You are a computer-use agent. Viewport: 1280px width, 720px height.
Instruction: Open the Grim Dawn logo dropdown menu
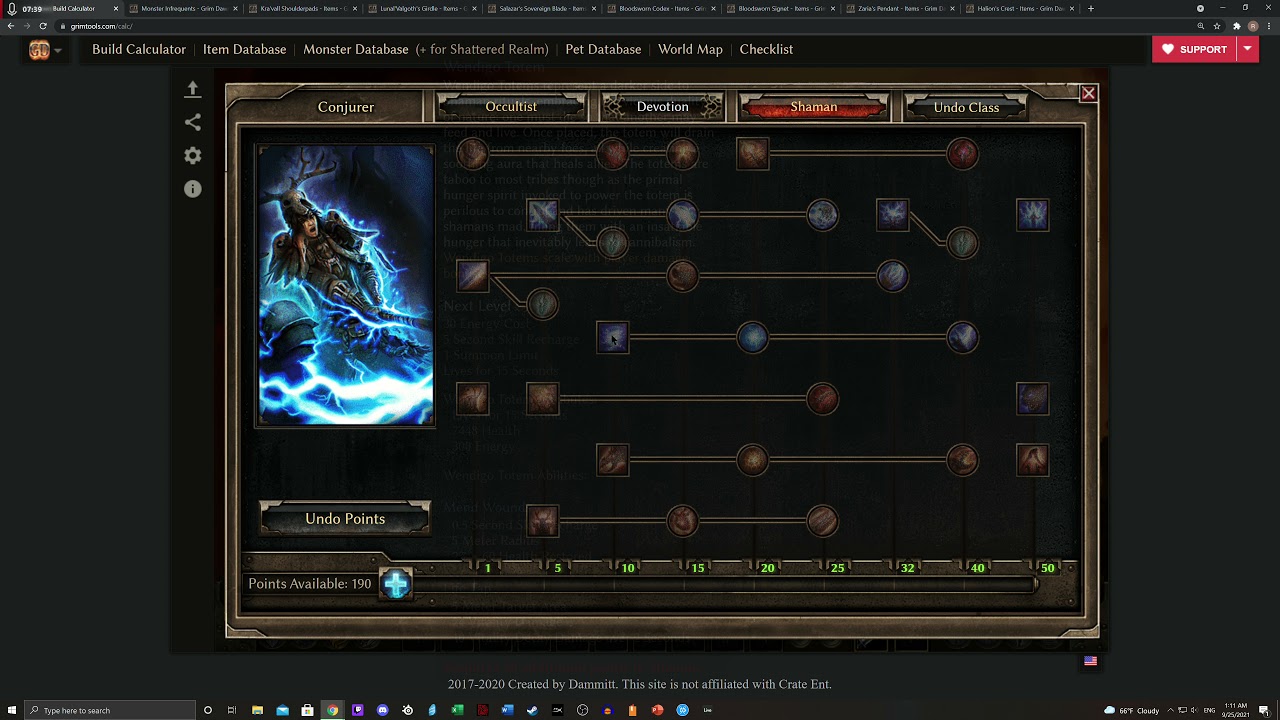click(x=44, y=50)
